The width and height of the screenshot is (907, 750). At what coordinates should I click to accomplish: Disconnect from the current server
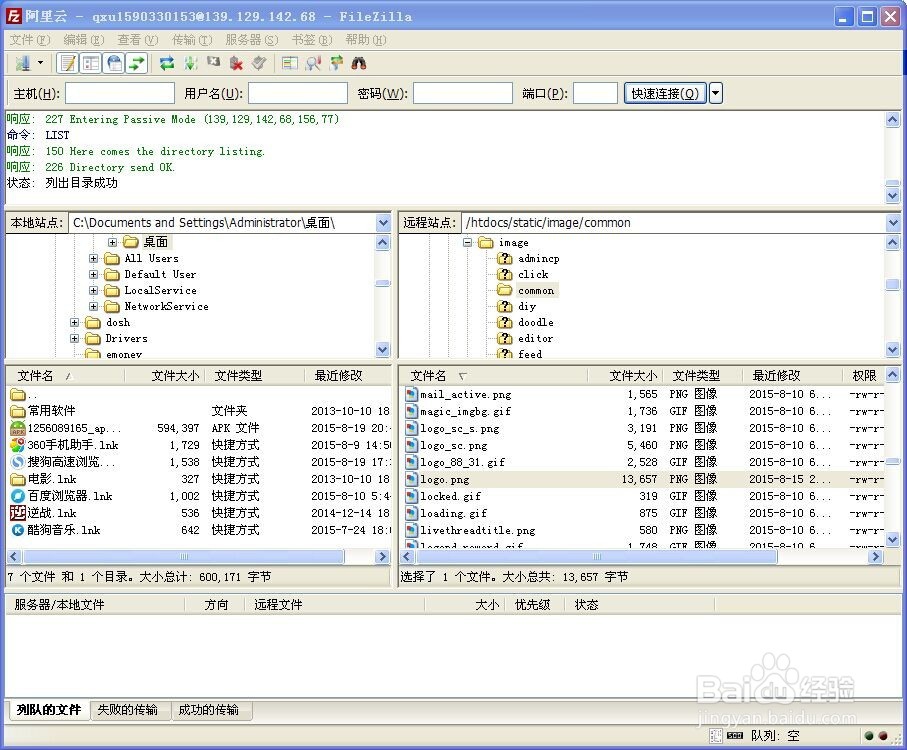(236, 63)
